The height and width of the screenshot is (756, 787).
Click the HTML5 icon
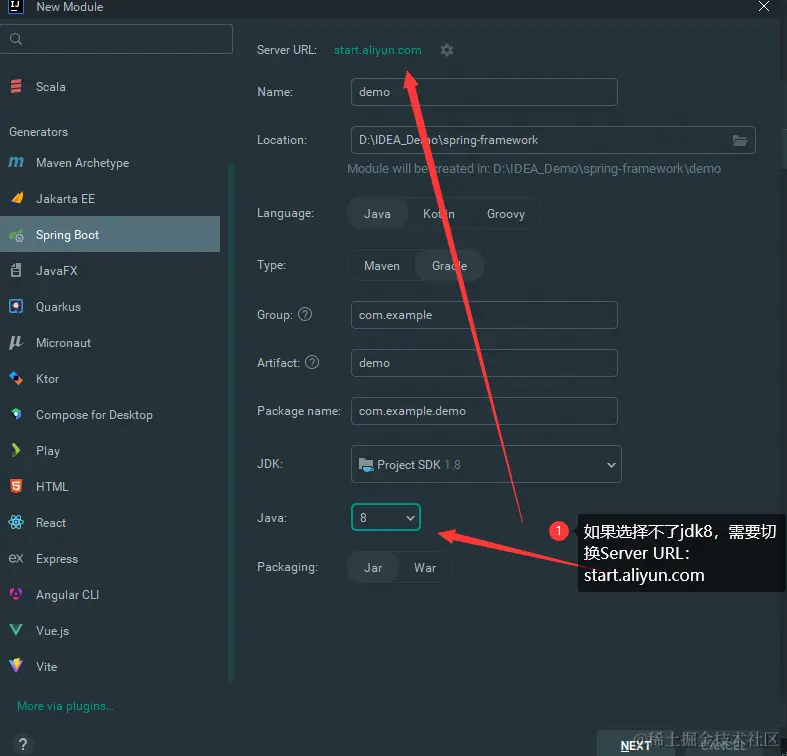(x=16, y=486)
